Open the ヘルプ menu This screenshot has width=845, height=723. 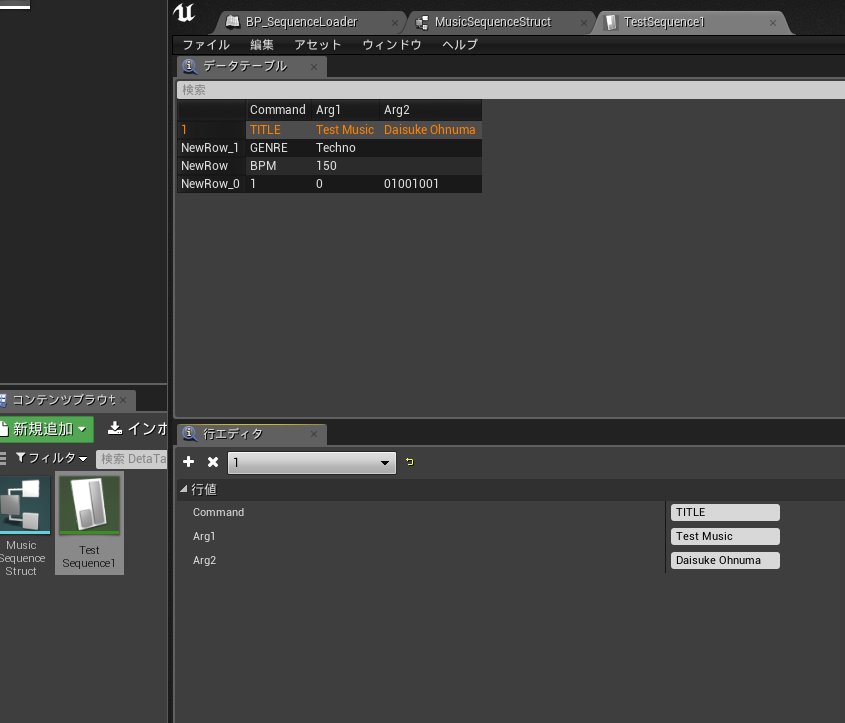(460, 45)
